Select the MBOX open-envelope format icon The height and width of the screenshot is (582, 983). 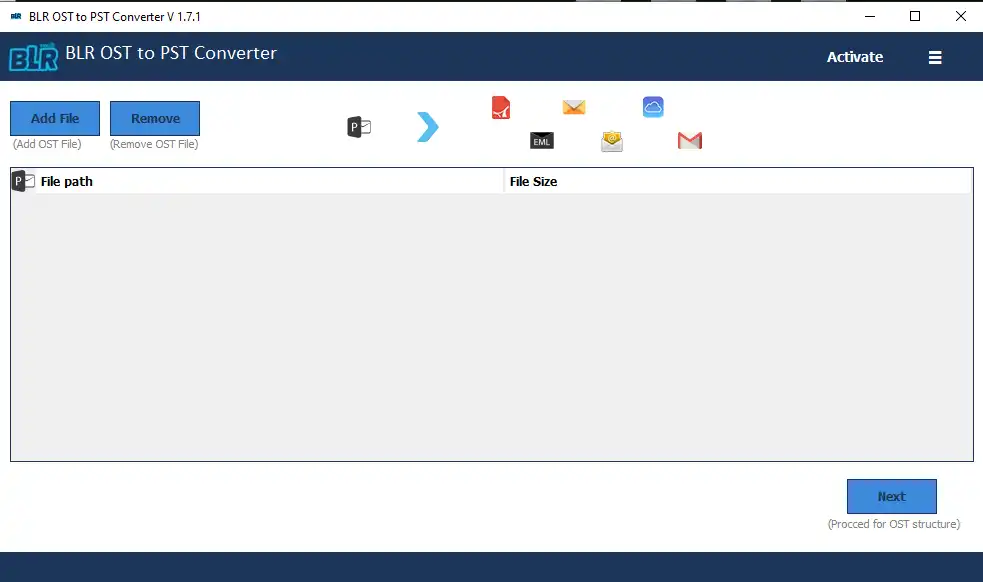(x=611, y=141)
